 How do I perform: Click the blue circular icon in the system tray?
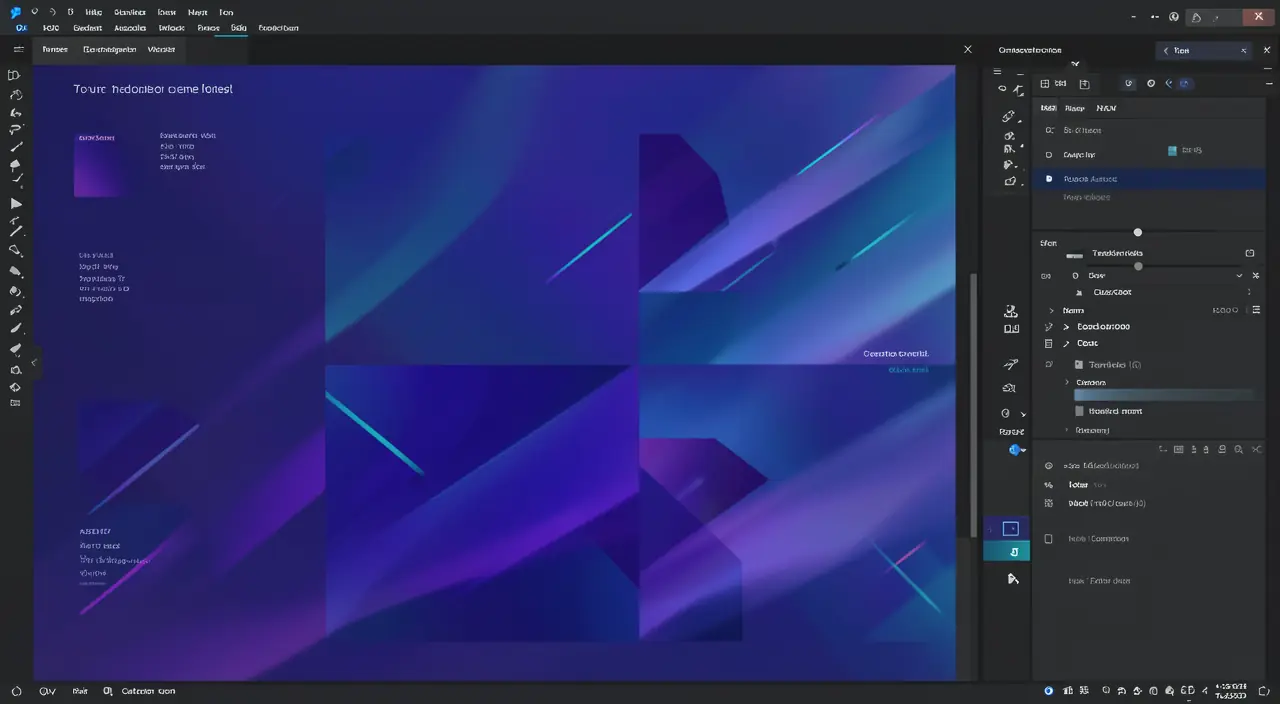click(x=1048, y=691)
